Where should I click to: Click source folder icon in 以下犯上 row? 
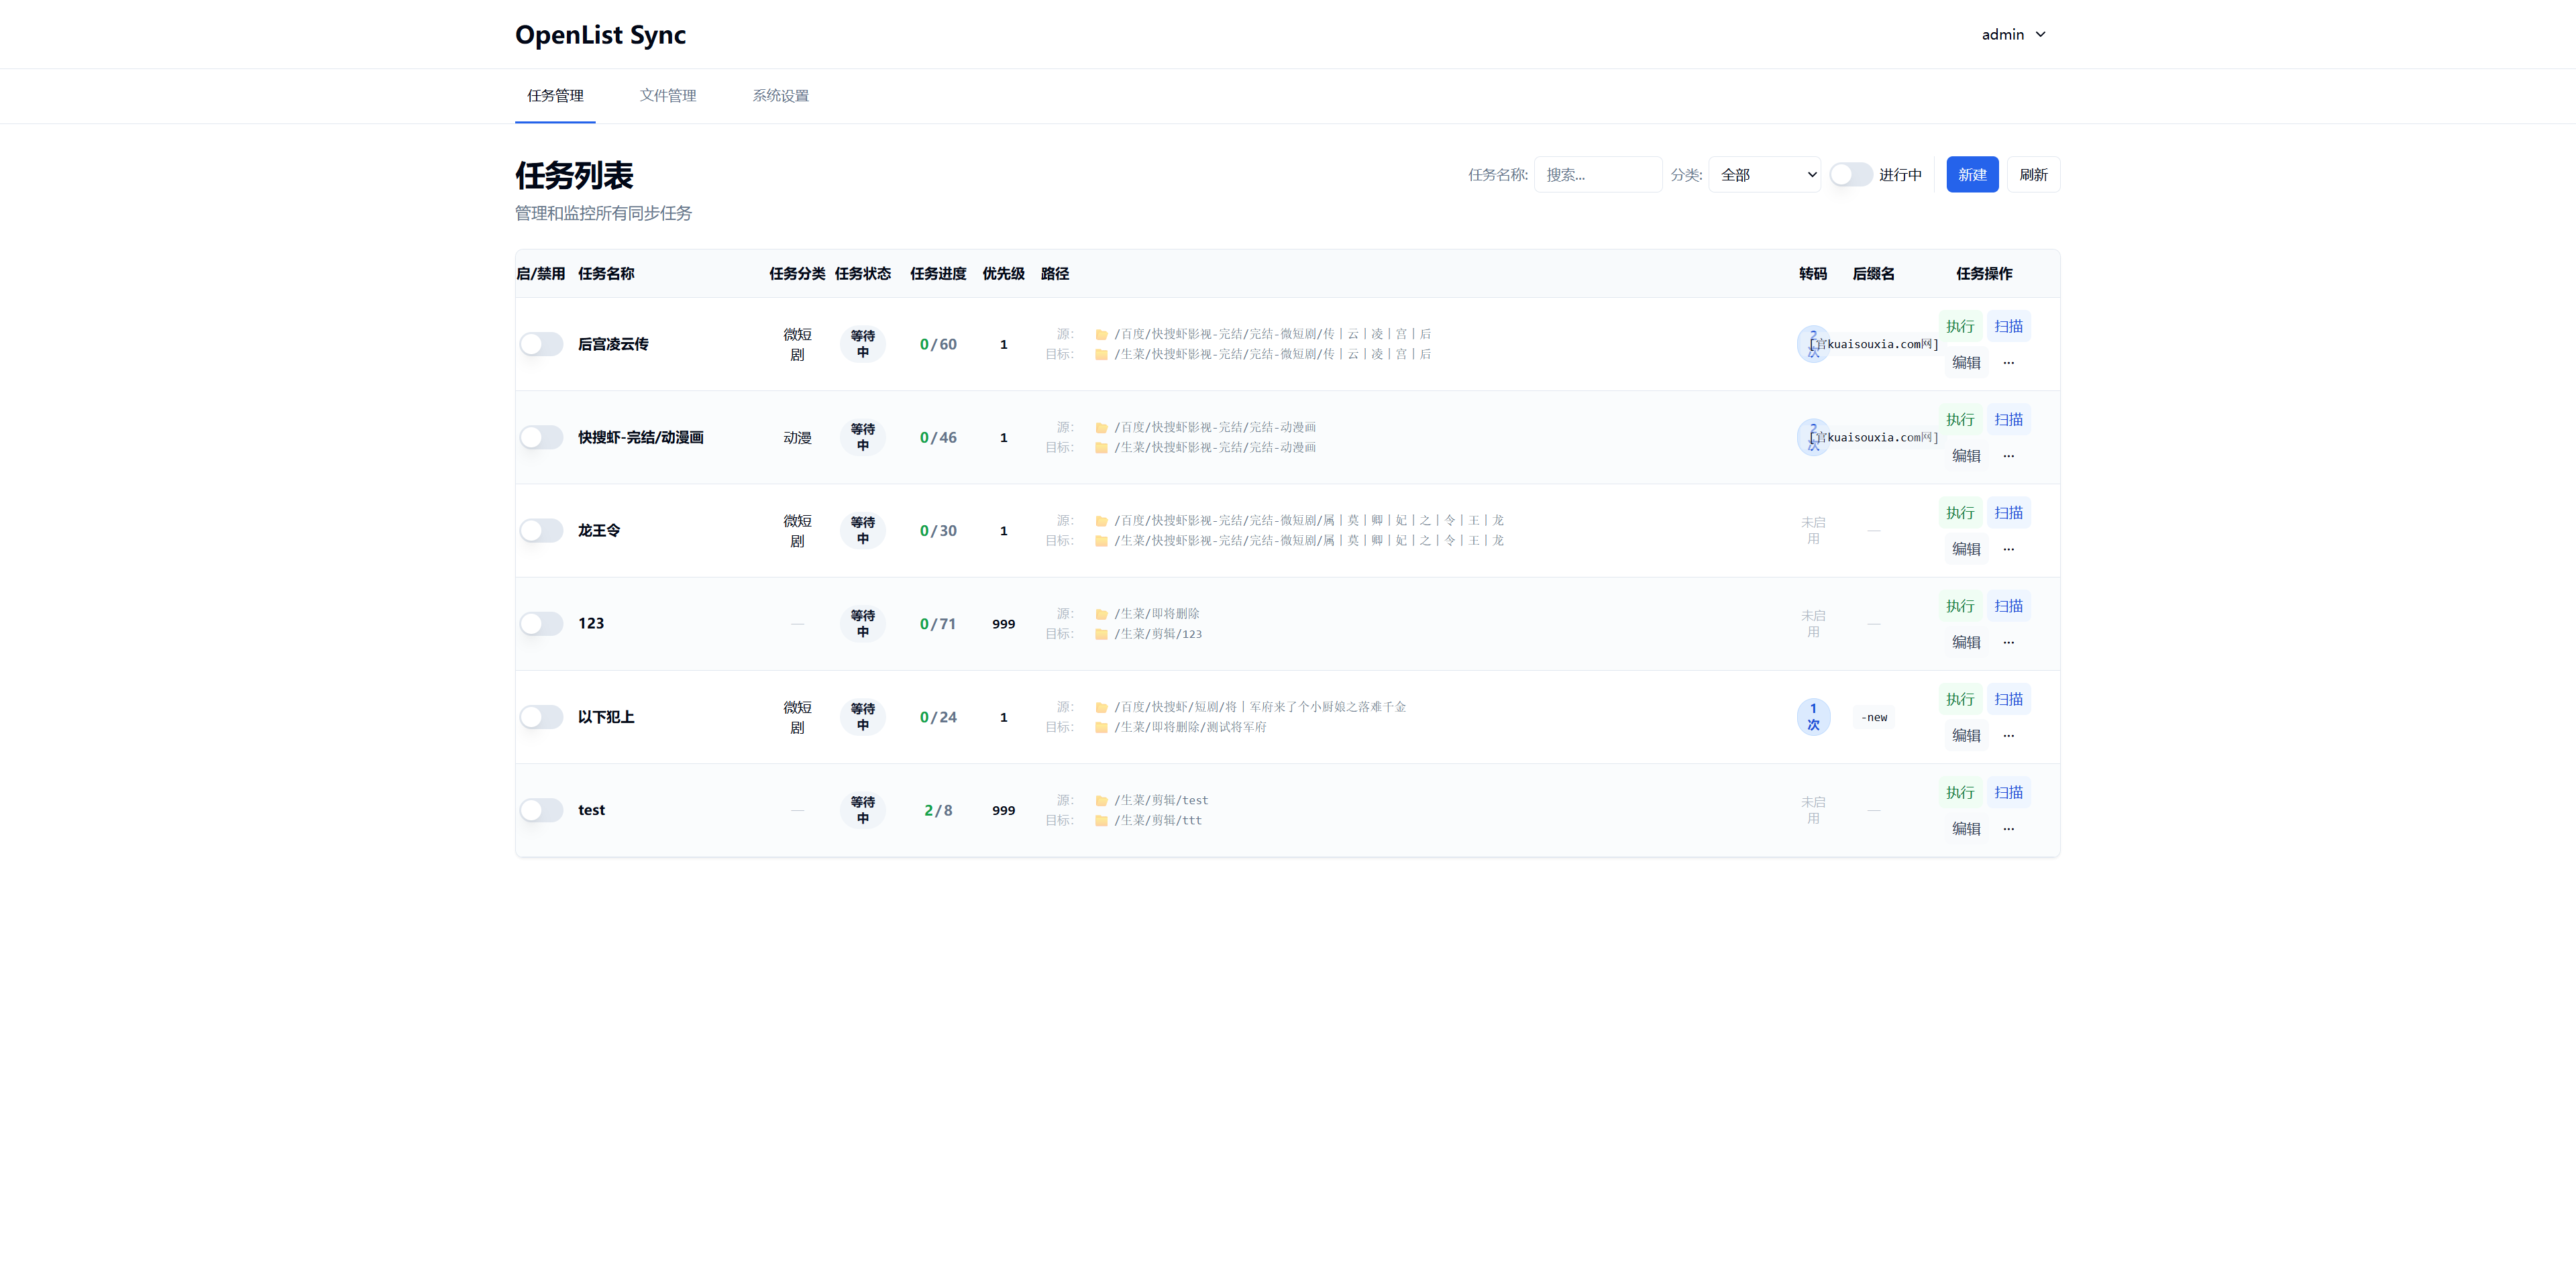[x=1101, y=707]
